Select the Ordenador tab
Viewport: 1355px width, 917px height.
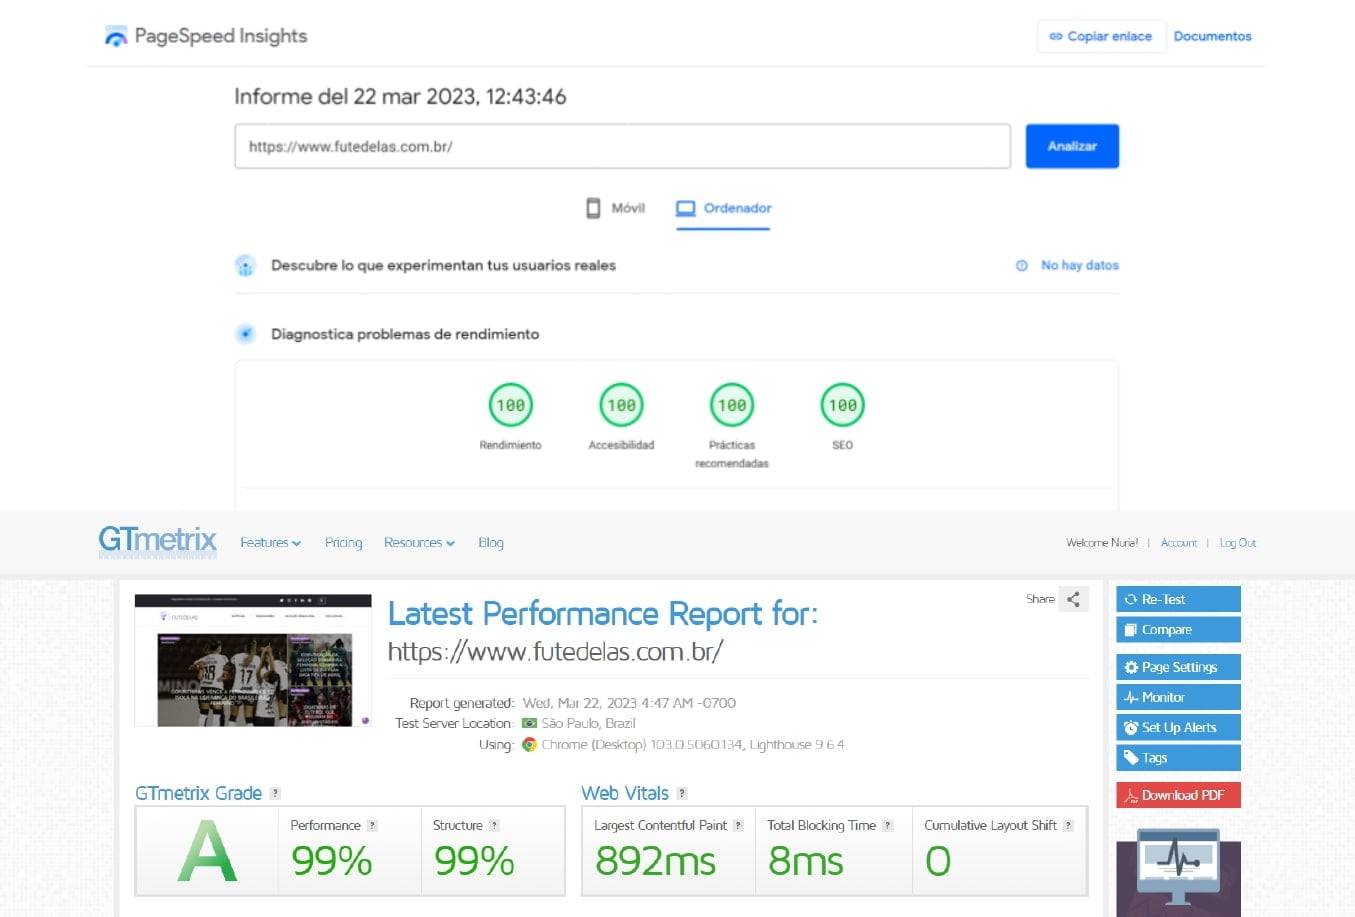coord(723,208)
